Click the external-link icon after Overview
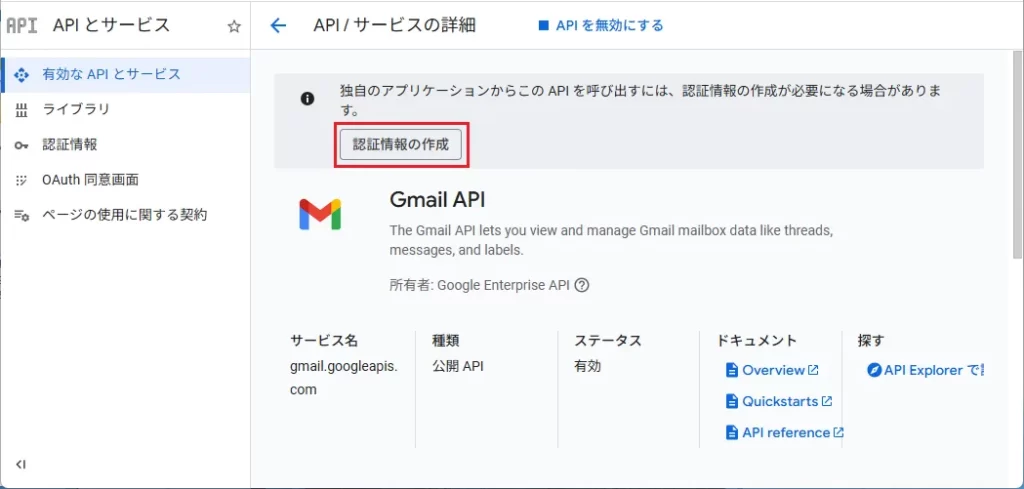This screenshot has width=1024, height=489. pyautogui.click(x=813, y=370)
